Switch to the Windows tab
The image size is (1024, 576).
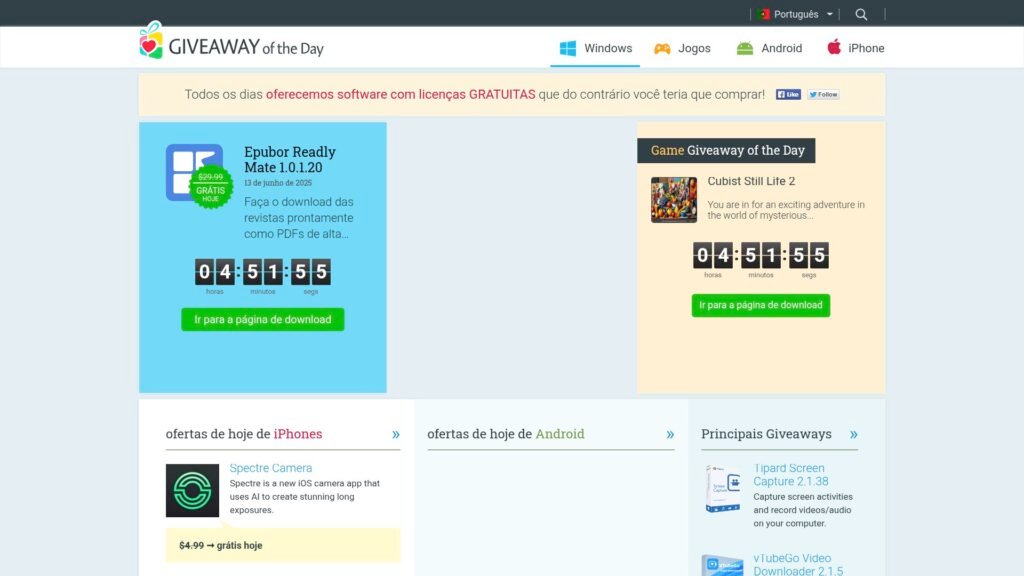(x=595, y=48)
